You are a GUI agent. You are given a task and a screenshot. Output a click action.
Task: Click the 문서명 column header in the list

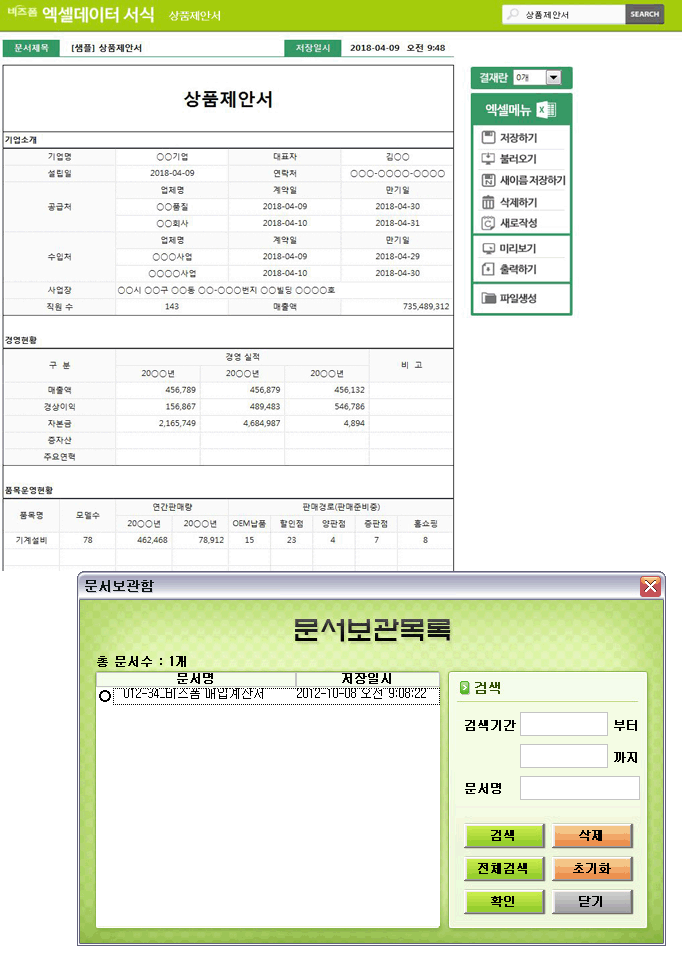tap(196, 679)
